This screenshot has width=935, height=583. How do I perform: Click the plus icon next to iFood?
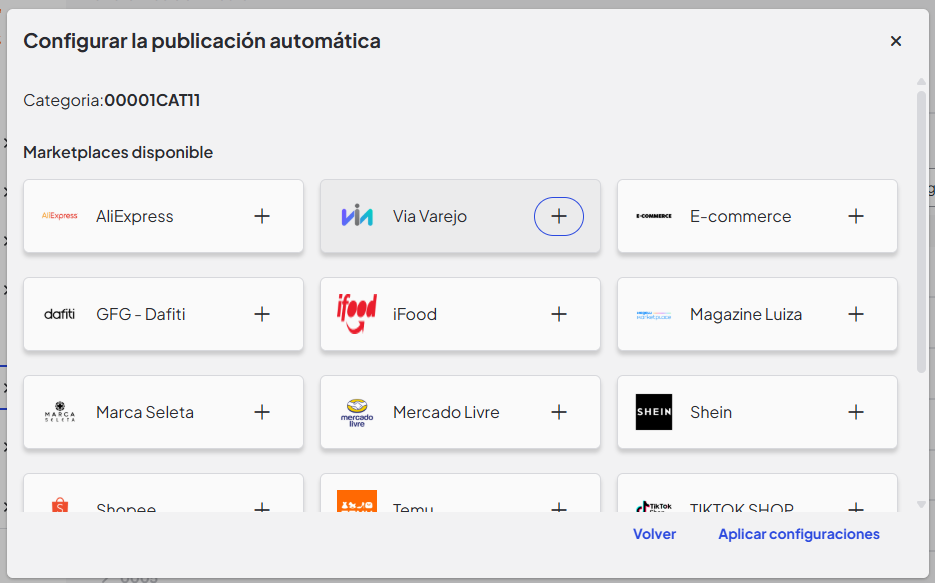pos(559,314)
